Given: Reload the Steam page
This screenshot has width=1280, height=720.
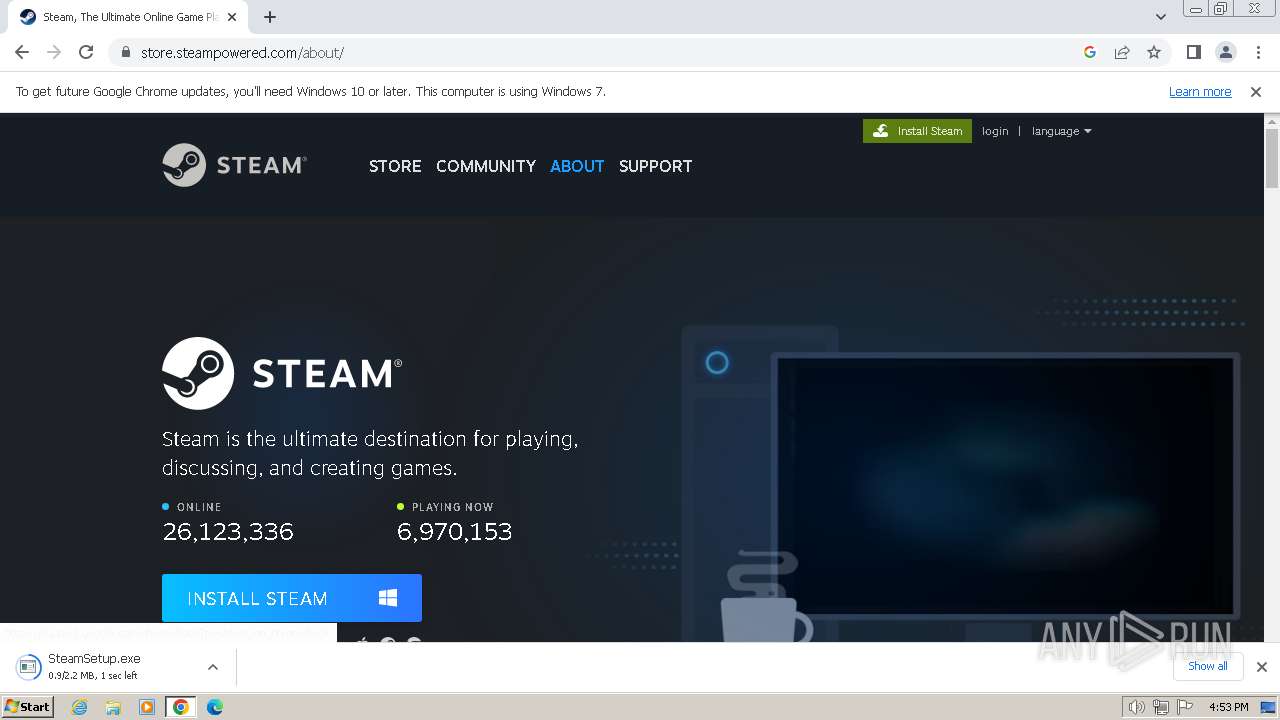Looking at the screenshot, I should coord(86,52).
